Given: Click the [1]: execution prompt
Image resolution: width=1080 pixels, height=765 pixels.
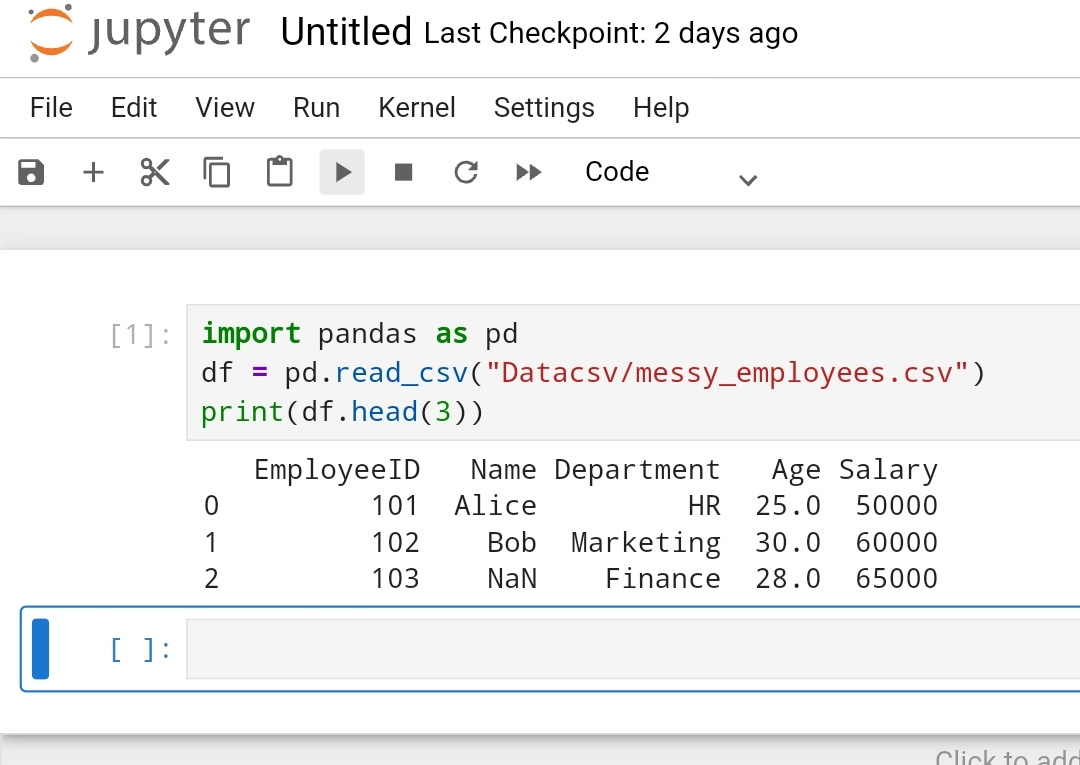Looking at the screenshot, I should click(x=141, y=335).
